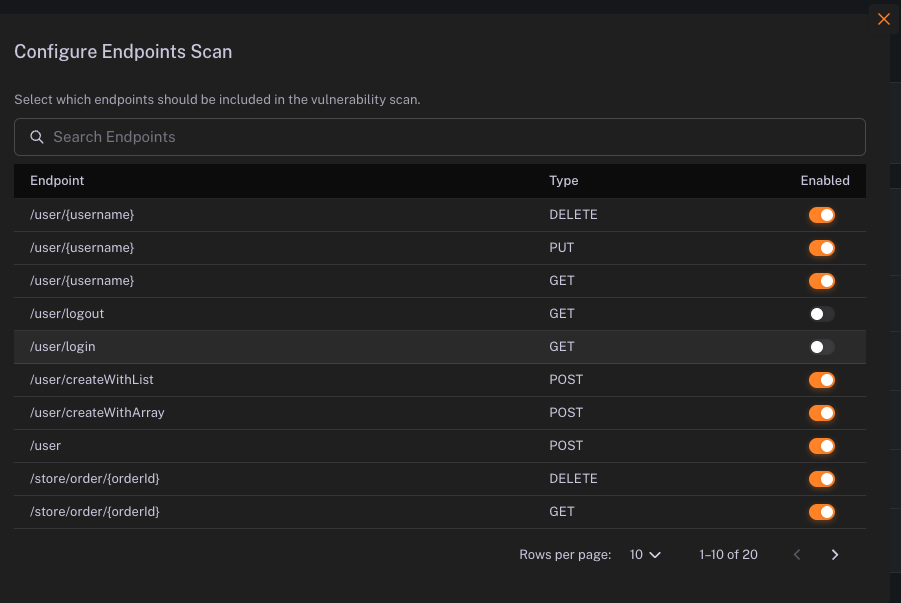This screenshot has width=901, height=603.
Task: Enable the /user/logout endpoint toggle
Action: [x=822, y=313]
